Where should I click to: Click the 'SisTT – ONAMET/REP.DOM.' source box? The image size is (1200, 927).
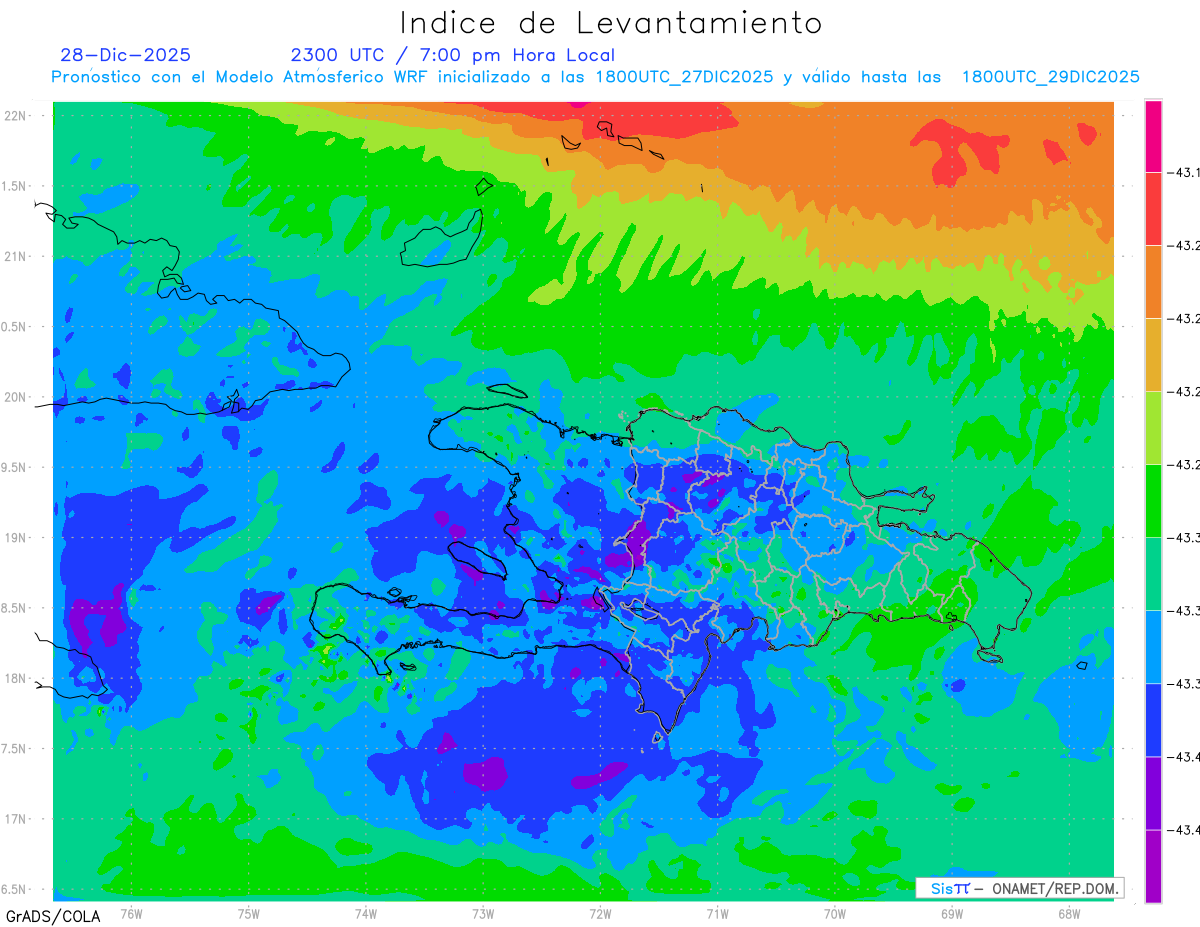click(x=1019, y=888)
